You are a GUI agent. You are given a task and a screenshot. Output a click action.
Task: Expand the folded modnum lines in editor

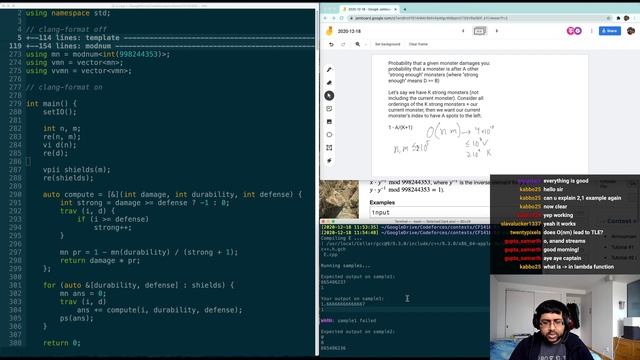pyautogui.click(x=171, y=46)
